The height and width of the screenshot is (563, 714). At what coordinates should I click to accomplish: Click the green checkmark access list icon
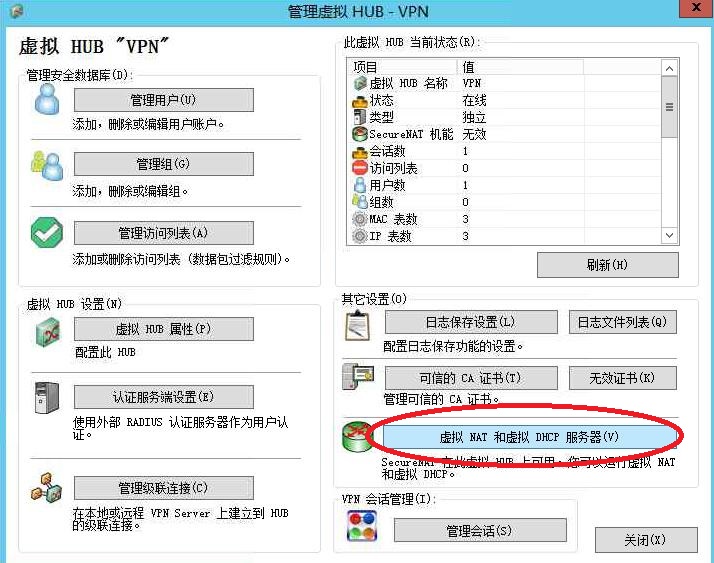(x=46, y=232)
